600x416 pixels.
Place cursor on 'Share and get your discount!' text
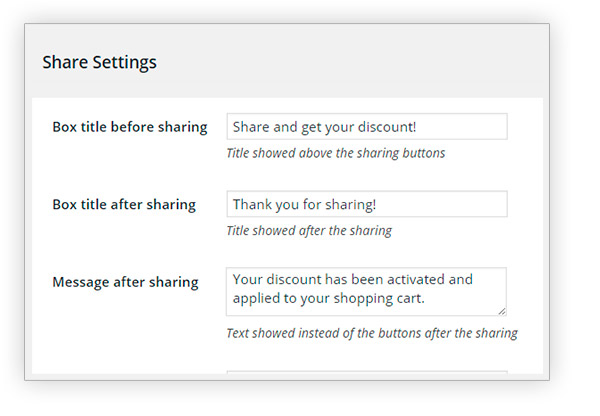pos(324,127)
